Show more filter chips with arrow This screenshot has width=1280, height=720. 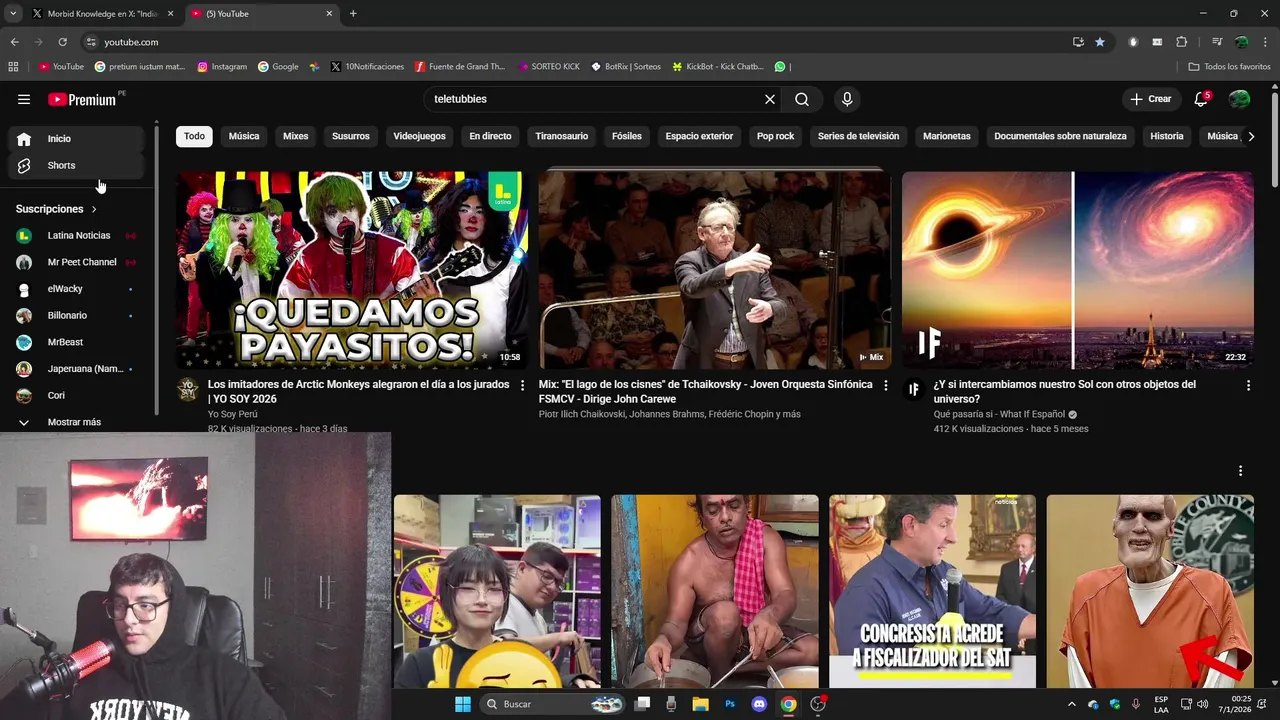tap(1251, 136)
